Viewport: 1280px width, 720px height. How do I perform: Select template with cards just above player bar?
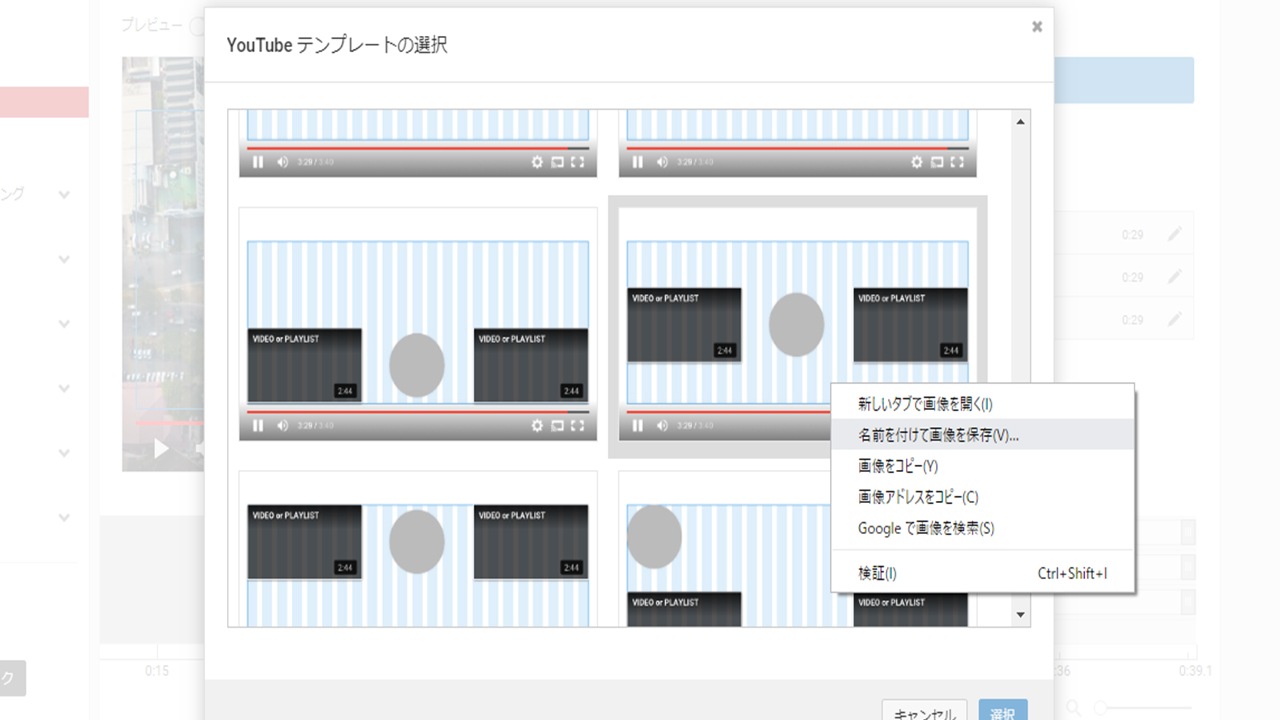(x=418, y=326)
